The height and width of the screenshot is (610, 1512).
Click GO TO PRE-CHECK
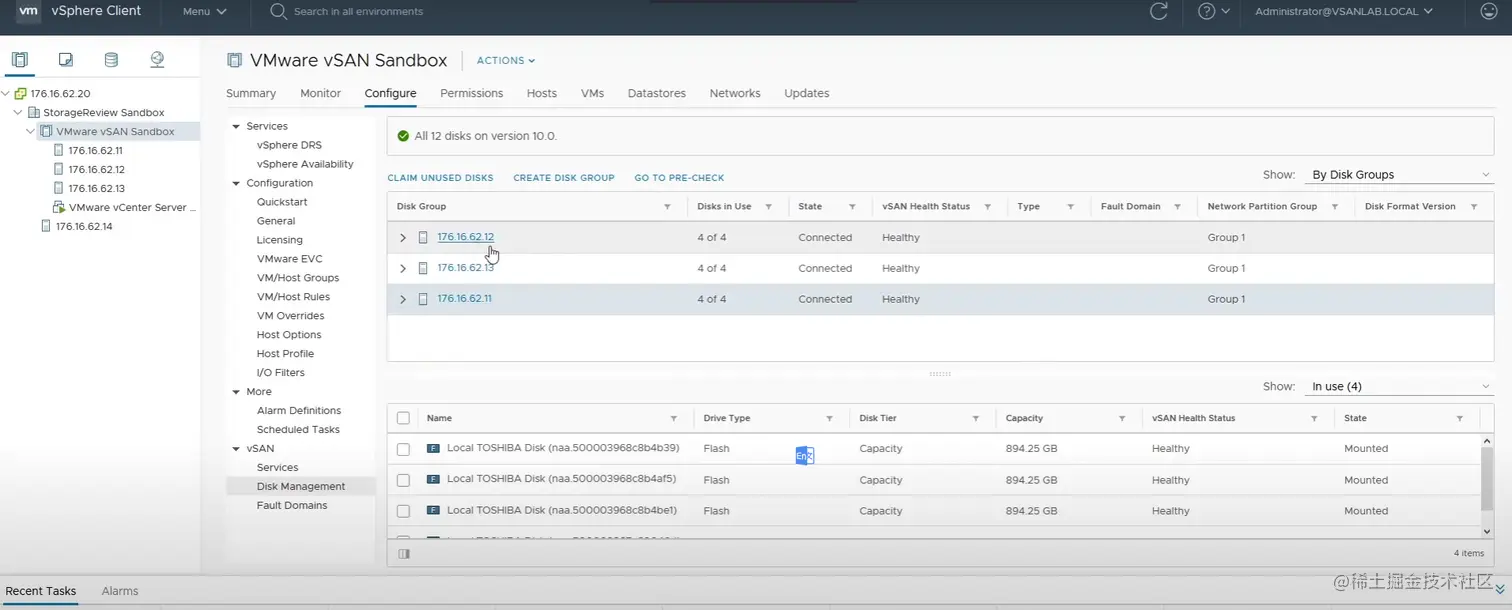point(680,178)
